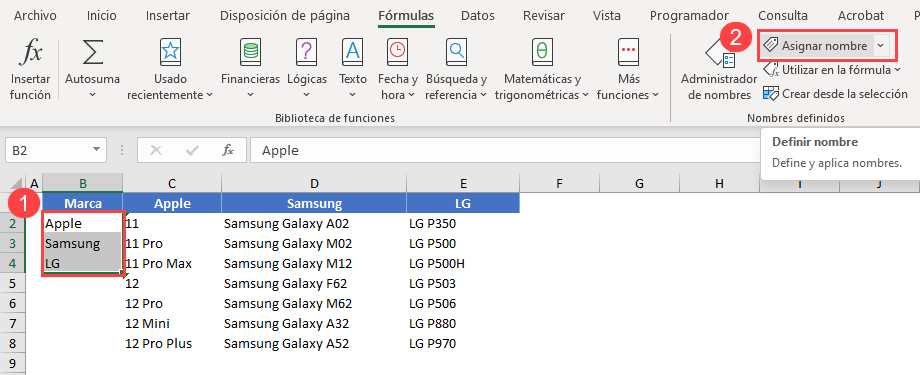Viewport: 920px width, 375px height.
Task: Open Usado recientemente functions
Action: coord(170,70)
